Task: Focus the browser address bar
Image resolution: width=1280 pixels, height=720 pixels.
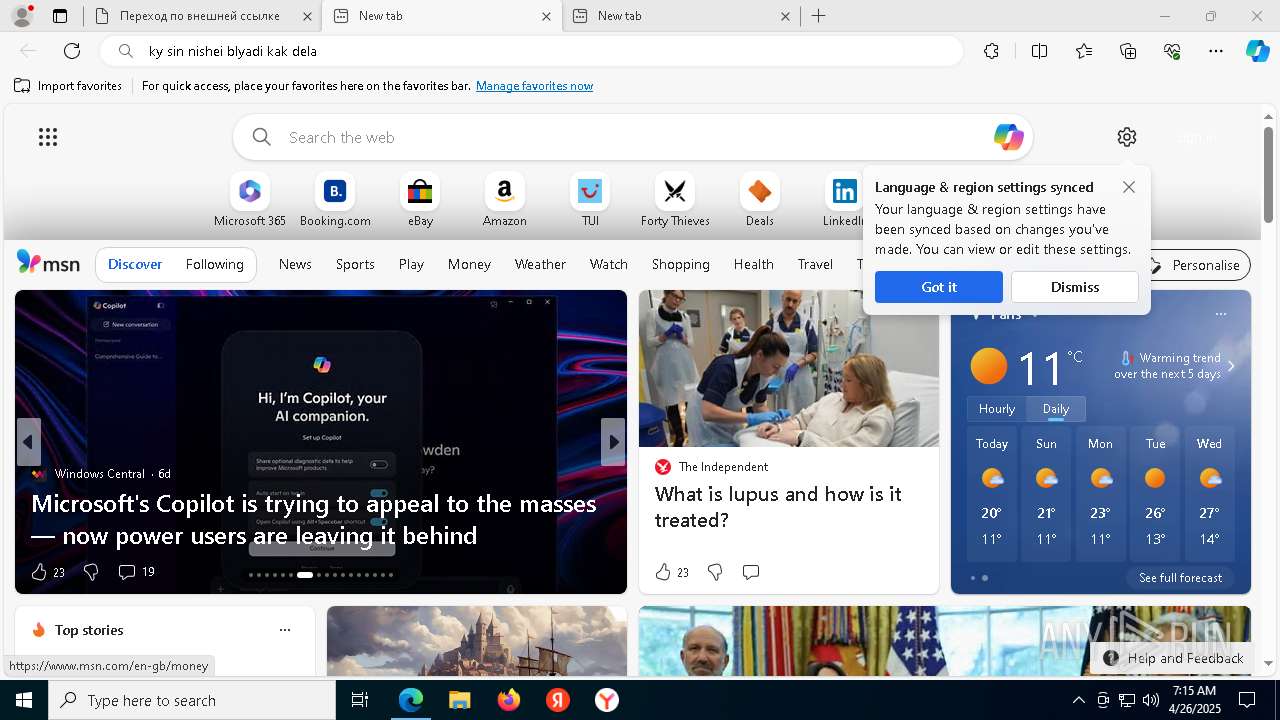Action: pyautogui.click(x=532, y=51)
